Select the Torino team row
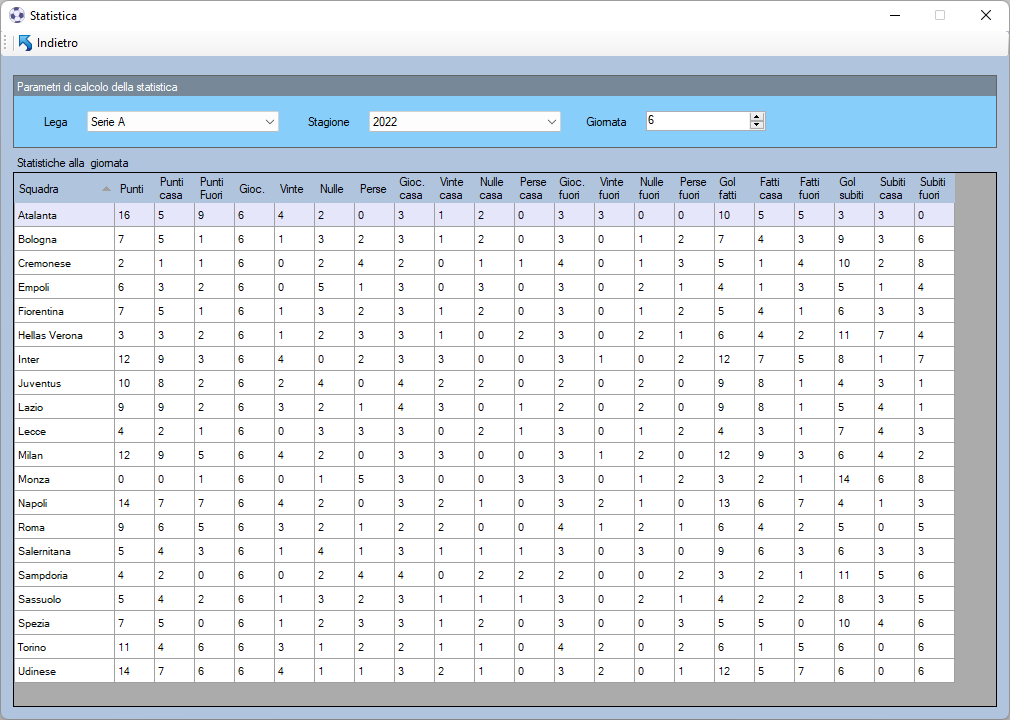This screenshot has height=720, width=1010. [x=484, y=647]
